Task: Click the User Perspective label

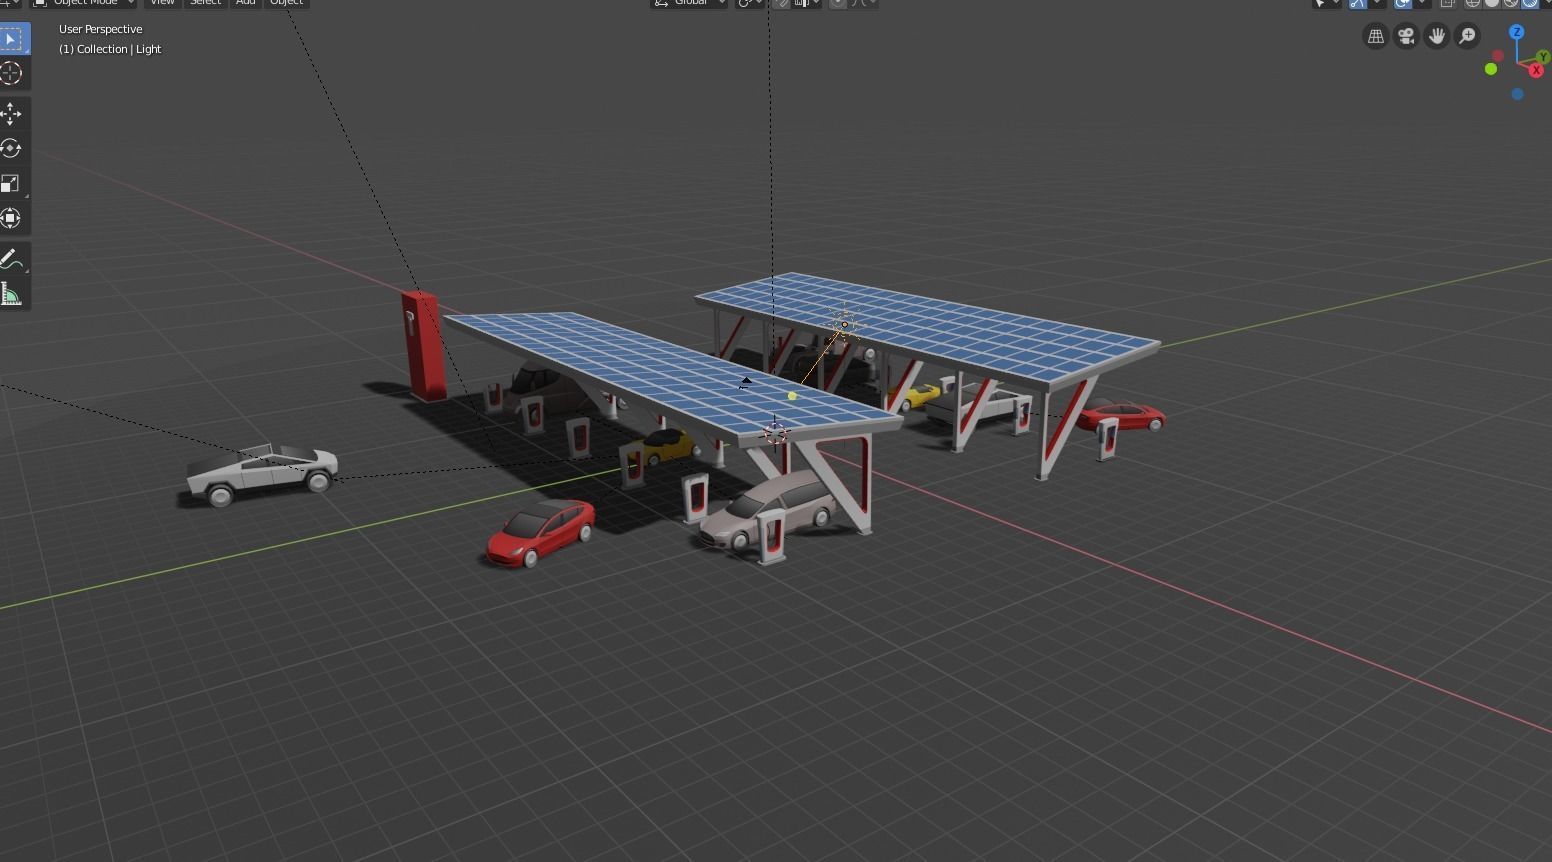Action: 101,29
